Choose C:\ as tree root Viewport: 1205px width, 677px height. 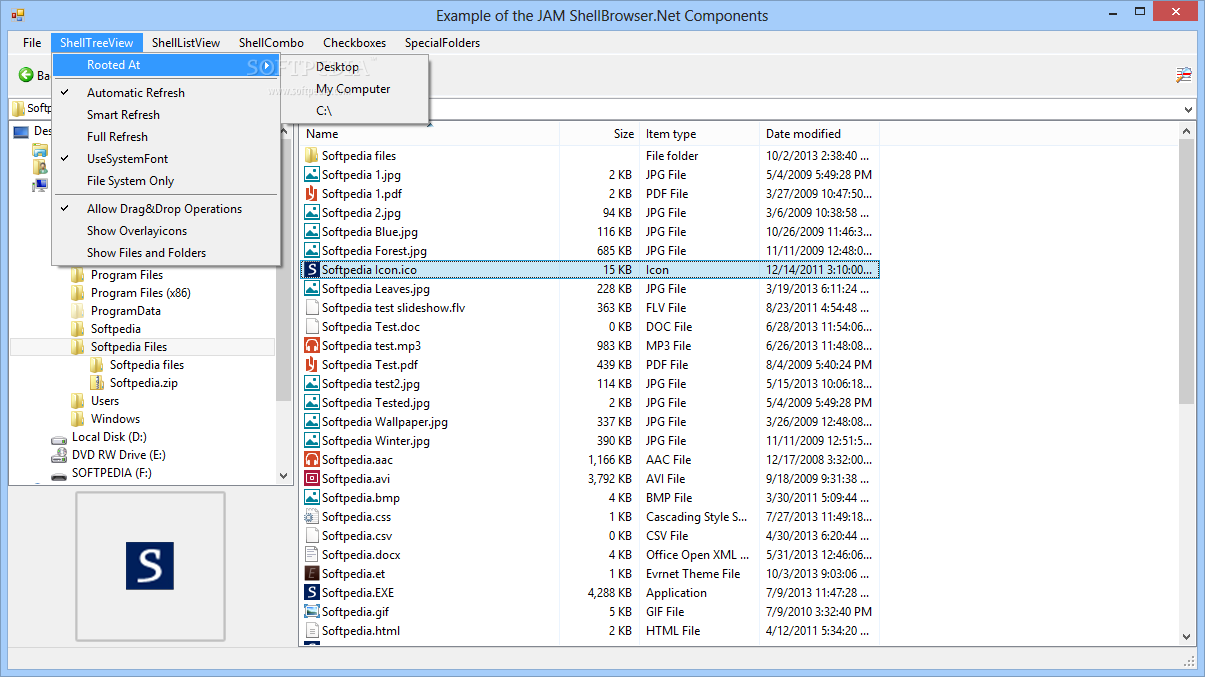355,111
